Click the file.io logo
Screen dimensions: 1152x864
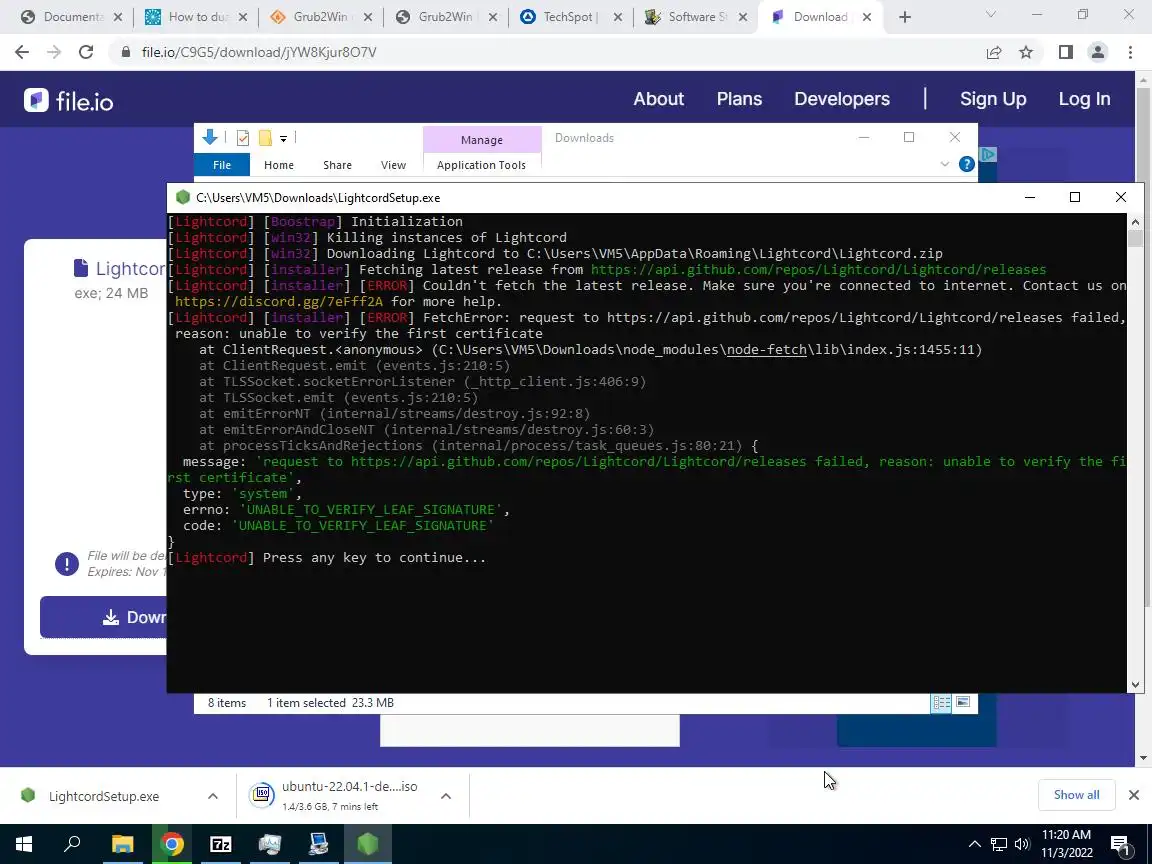68,101
